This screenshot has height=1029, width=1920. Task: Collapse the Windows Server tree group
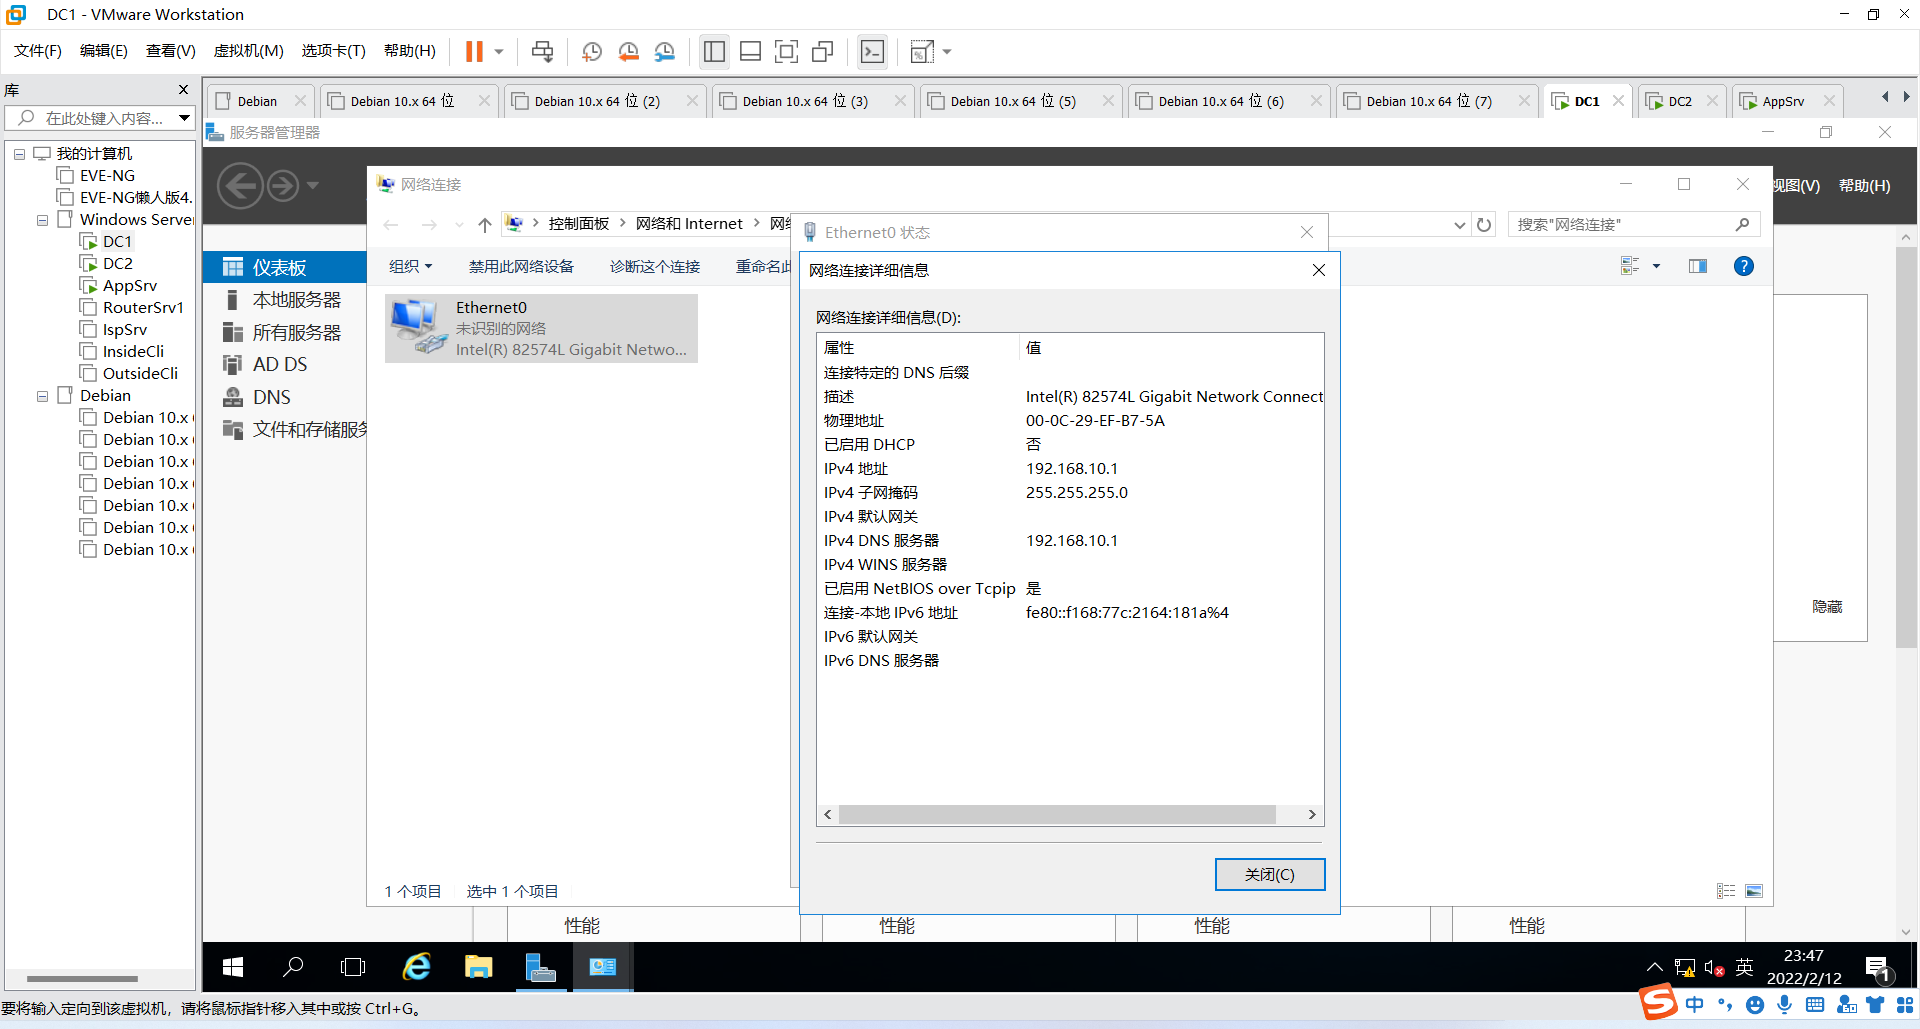coord(42,220)
